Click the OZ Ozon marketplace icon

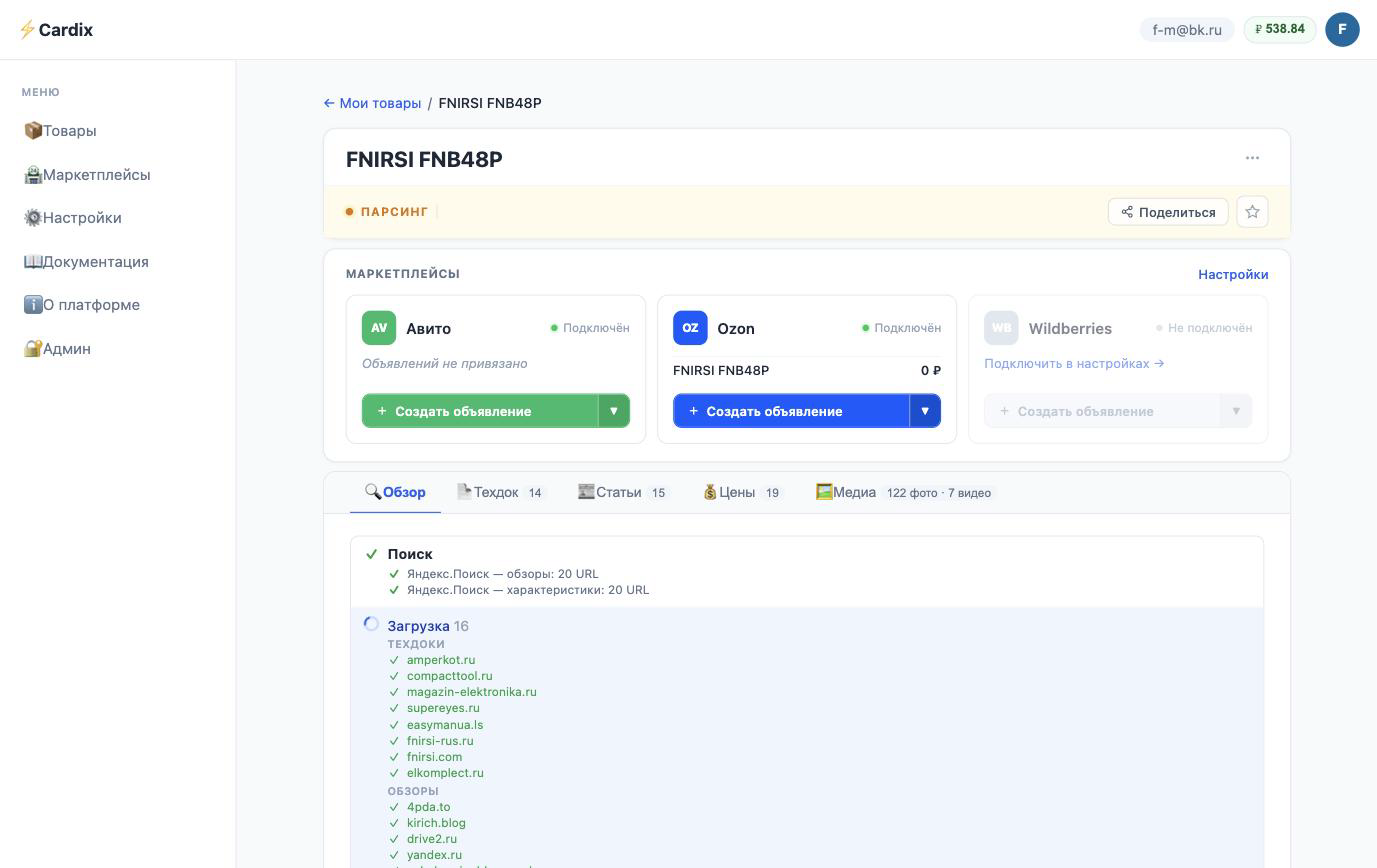pyautogui.click(x=690, y=328)
